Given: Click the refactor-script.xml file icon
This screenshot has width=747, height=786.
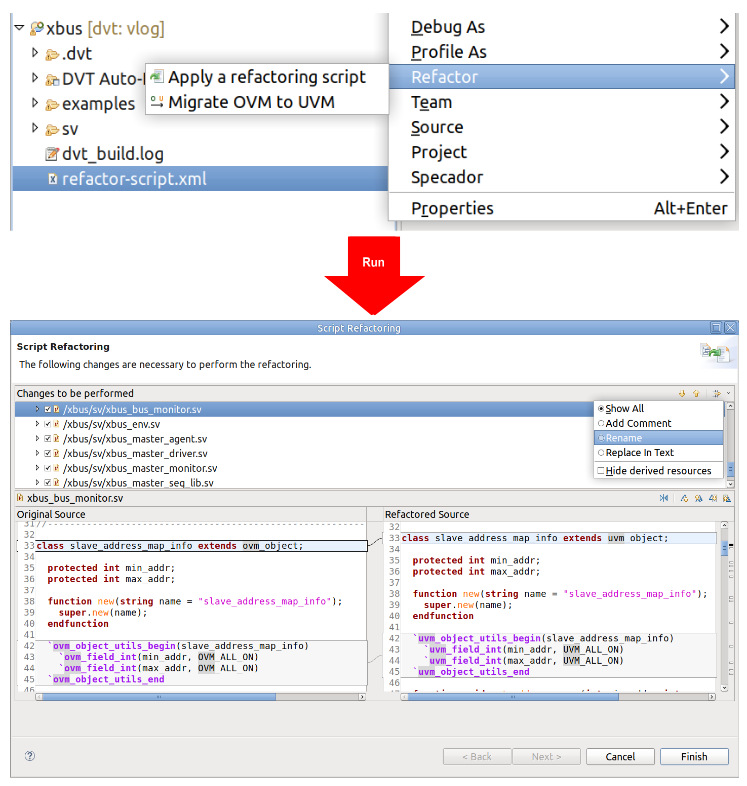Looking at the screenshot, I should point(52,180).
